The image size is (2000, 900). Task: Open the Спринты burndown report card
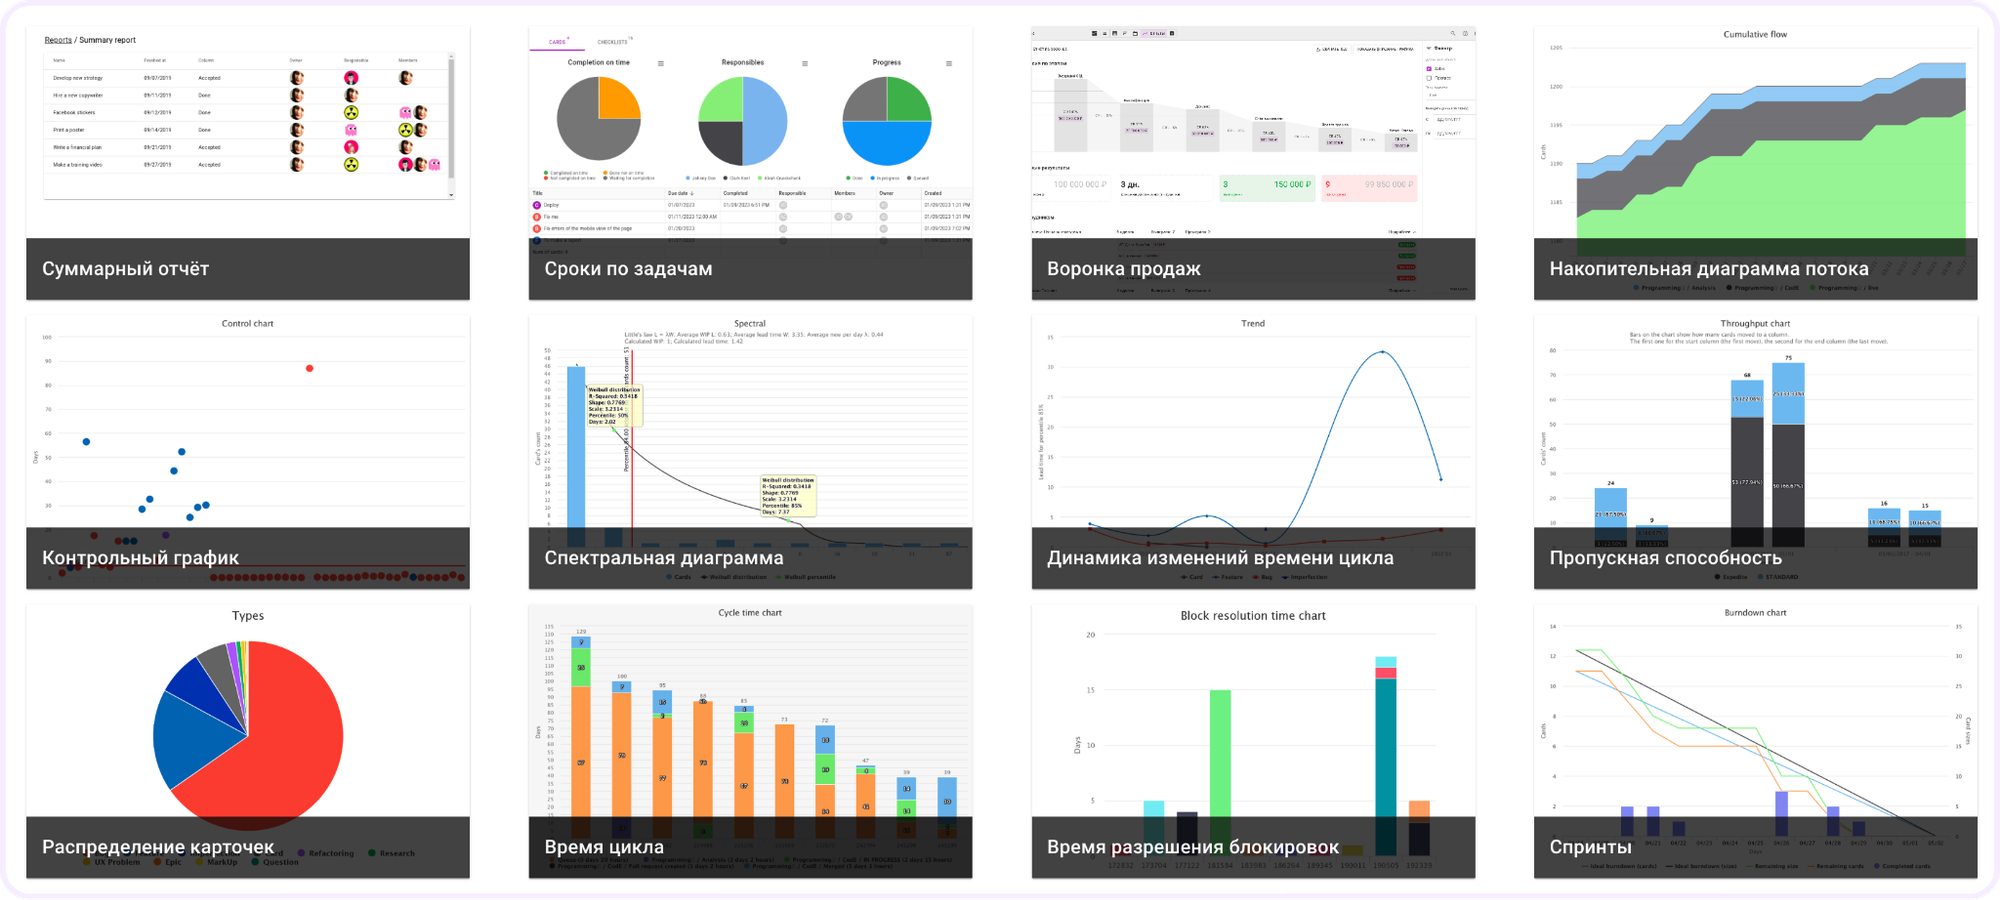coord(1755,741)
